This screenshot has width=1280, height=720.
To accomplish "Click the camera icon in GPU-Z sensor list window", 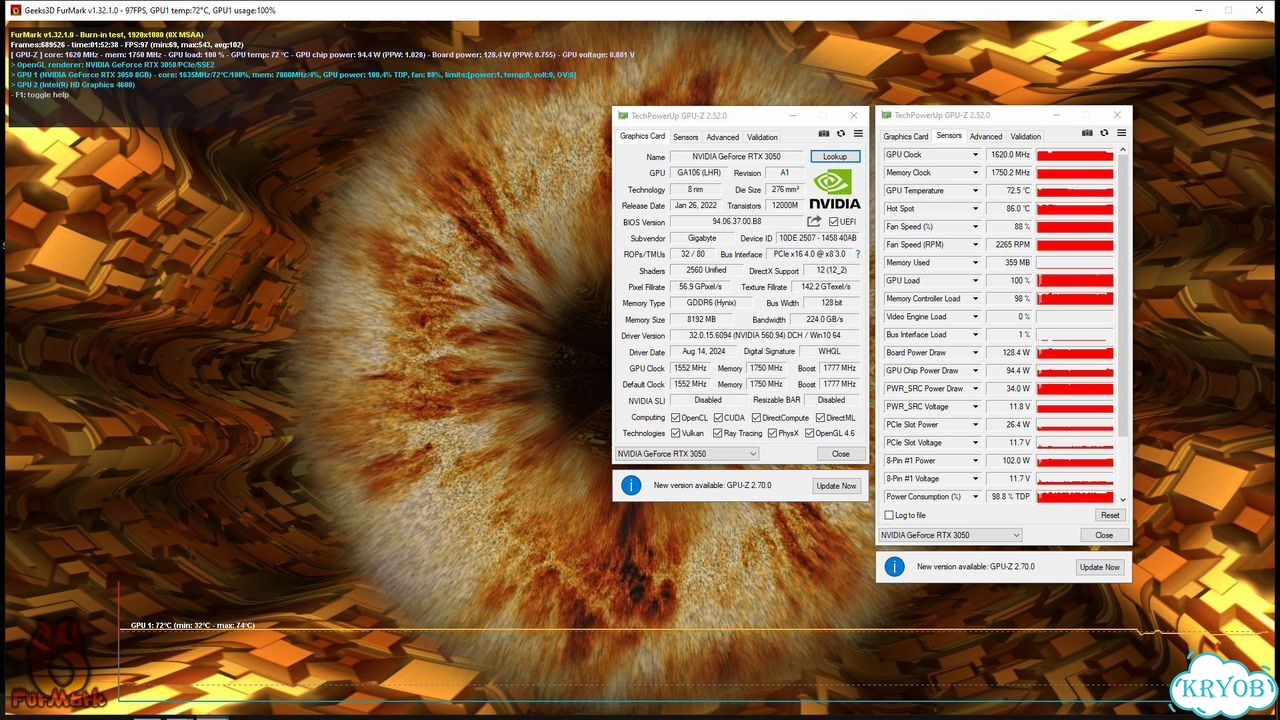I will (x=1087, y=133).
